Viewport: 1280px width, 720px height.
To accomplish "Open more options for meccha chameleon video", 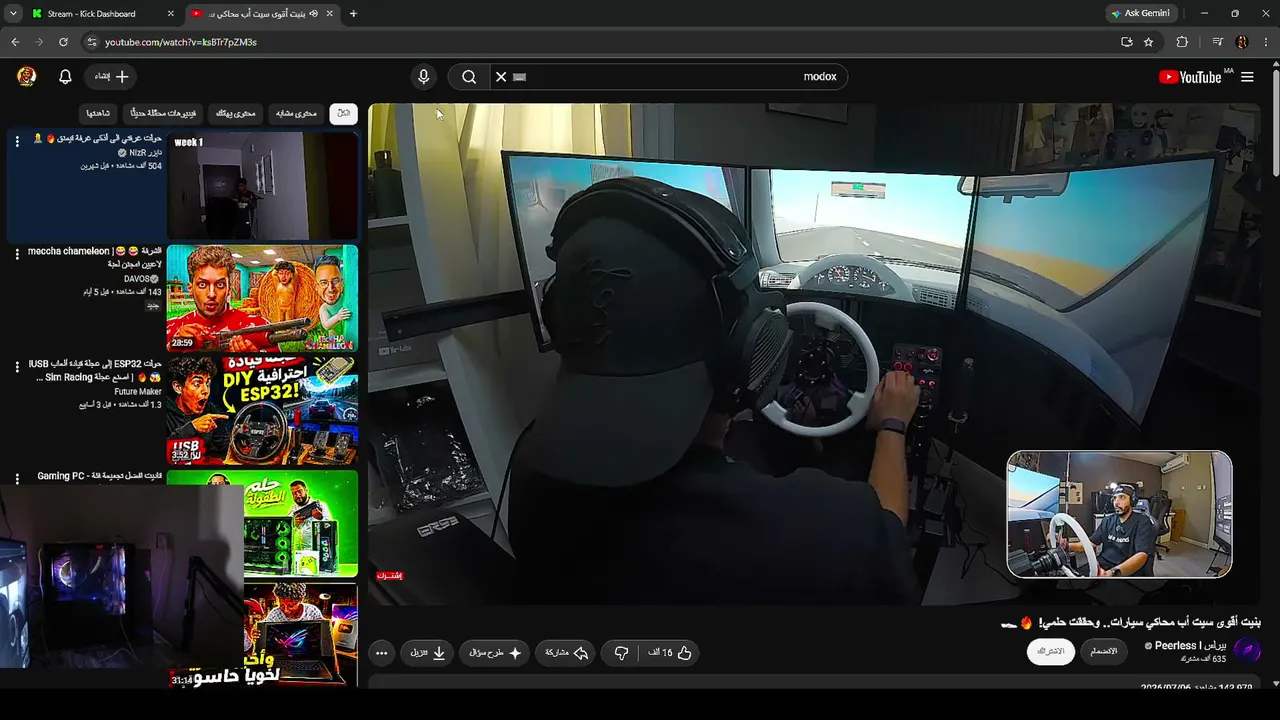I will 17,254.
